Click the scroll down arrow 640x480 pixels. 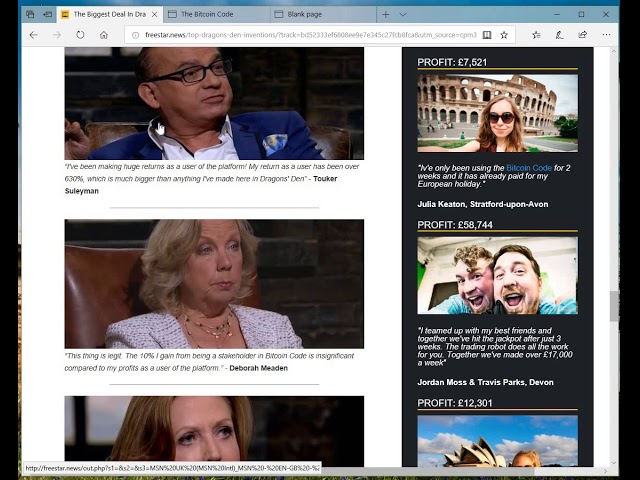point(613,463)
